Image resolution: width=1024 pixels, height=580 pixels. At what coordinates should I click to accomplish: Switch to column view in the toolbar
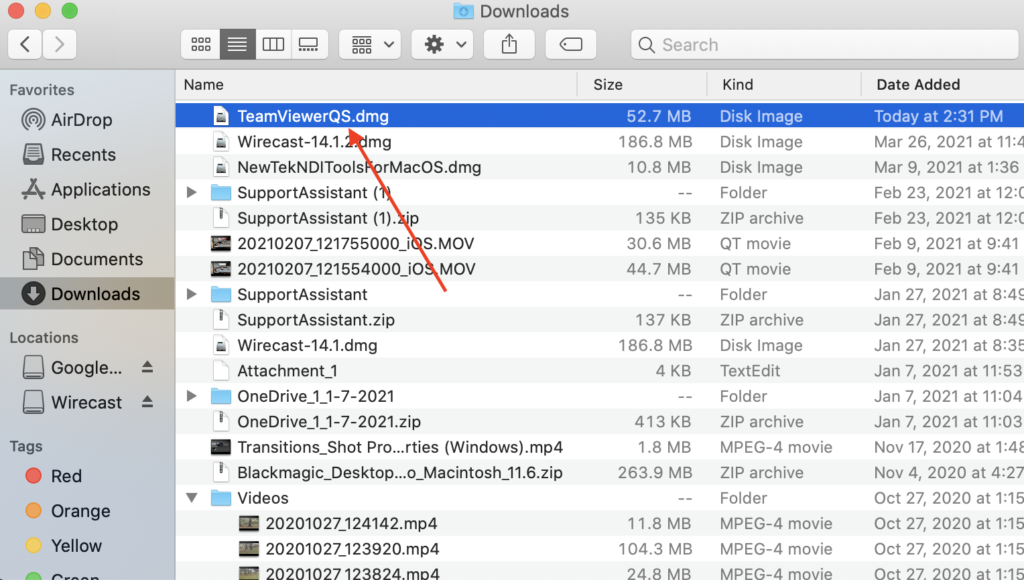(273, 44)
